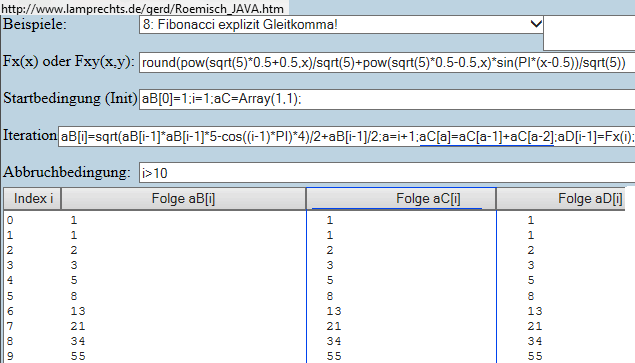Image resolution: width=635 pixels, height=363 pixels.
Task: Click value 5 in the Folge aD[i] column
Action: 531,280
